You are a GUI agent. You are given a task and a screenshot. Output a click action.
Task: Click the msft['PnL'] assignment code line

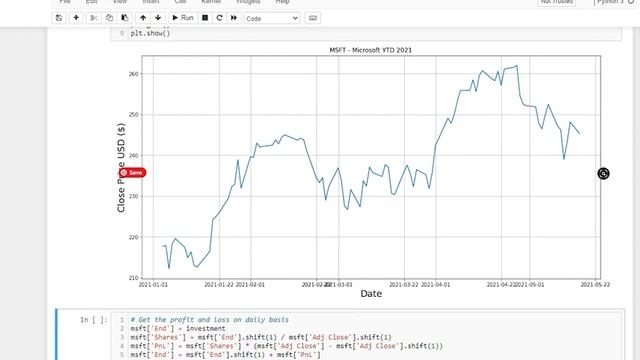287,346
